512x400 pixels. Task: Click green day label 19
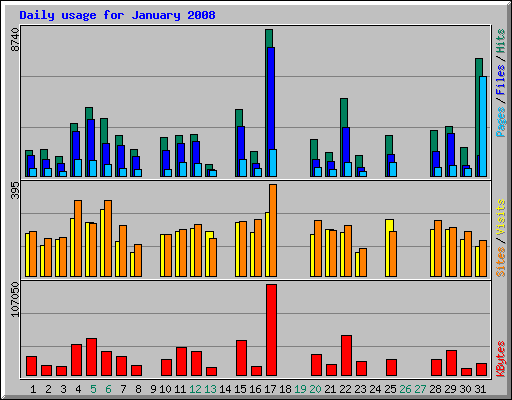tap(300, 389)
